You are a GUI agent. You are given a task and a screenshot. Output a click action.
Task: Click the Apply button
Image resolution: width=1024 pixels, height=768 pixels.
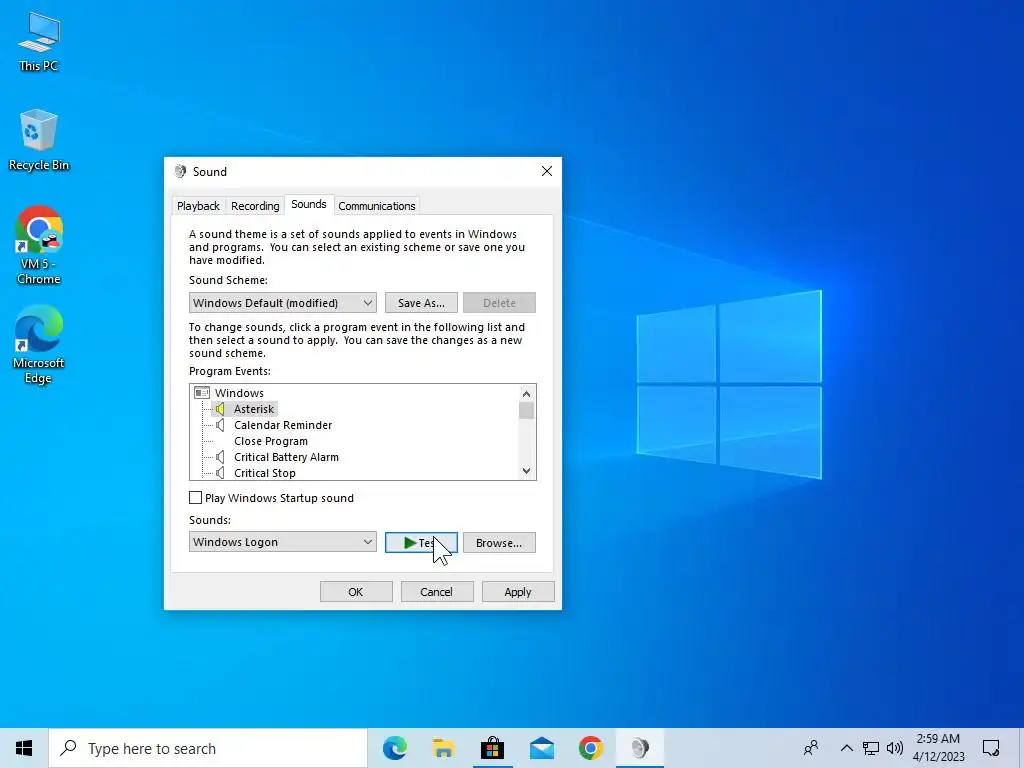click(518, 592)
